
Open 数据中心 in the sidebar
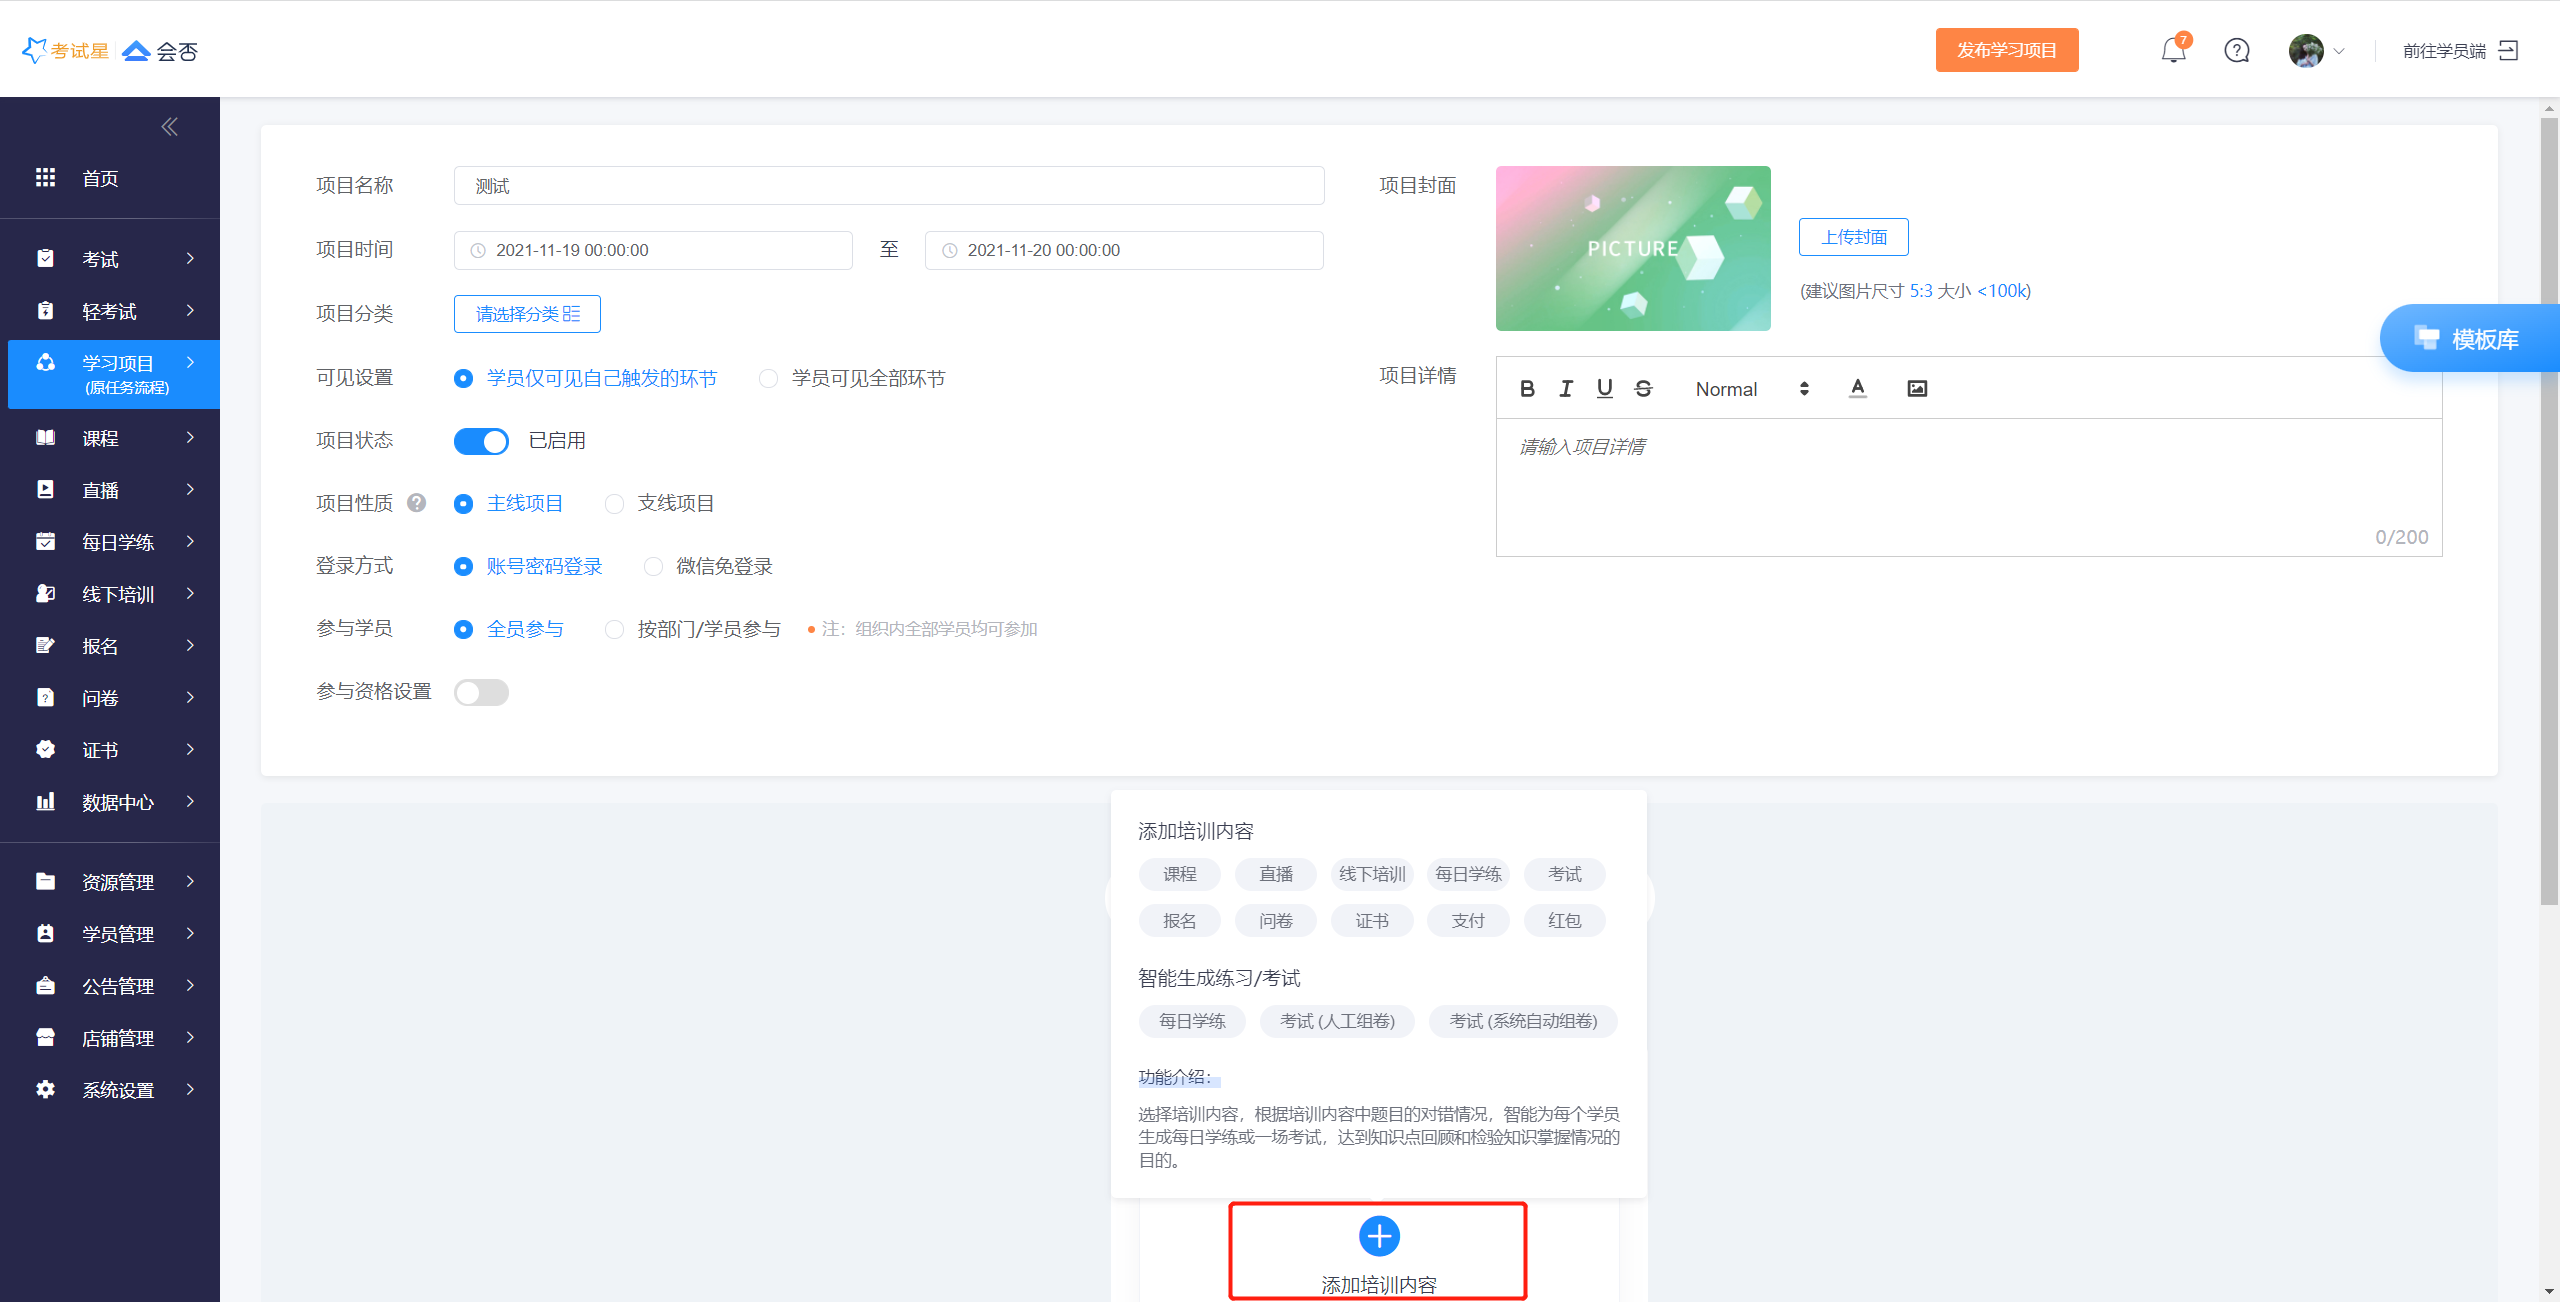click(117, 802)
